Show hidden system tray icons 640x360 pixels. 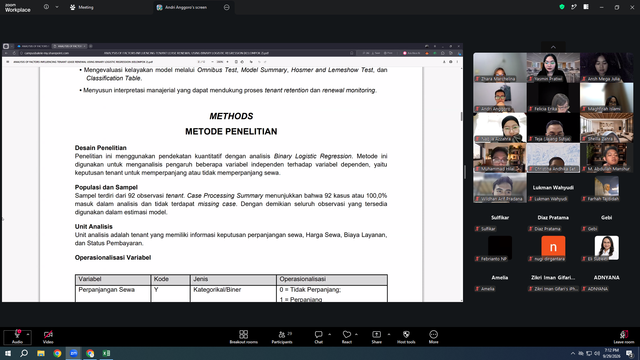point(573,353)
